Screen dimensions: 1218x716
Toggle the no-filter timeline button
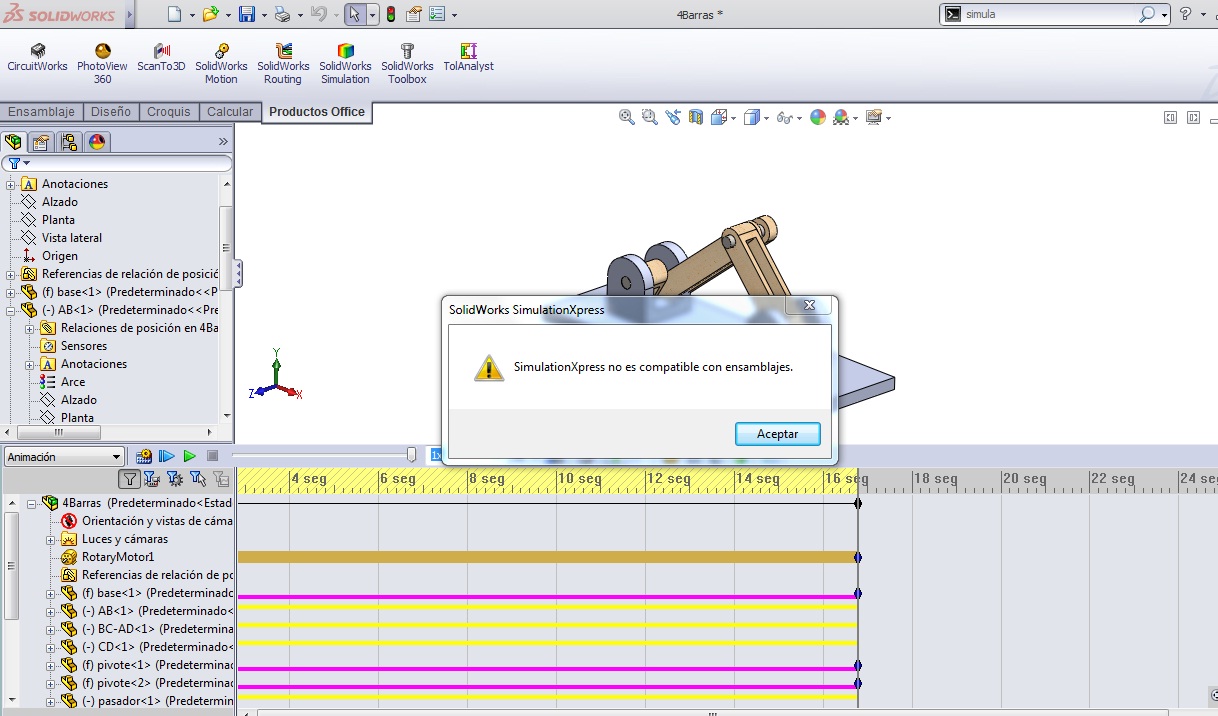(x=130, y=479)
